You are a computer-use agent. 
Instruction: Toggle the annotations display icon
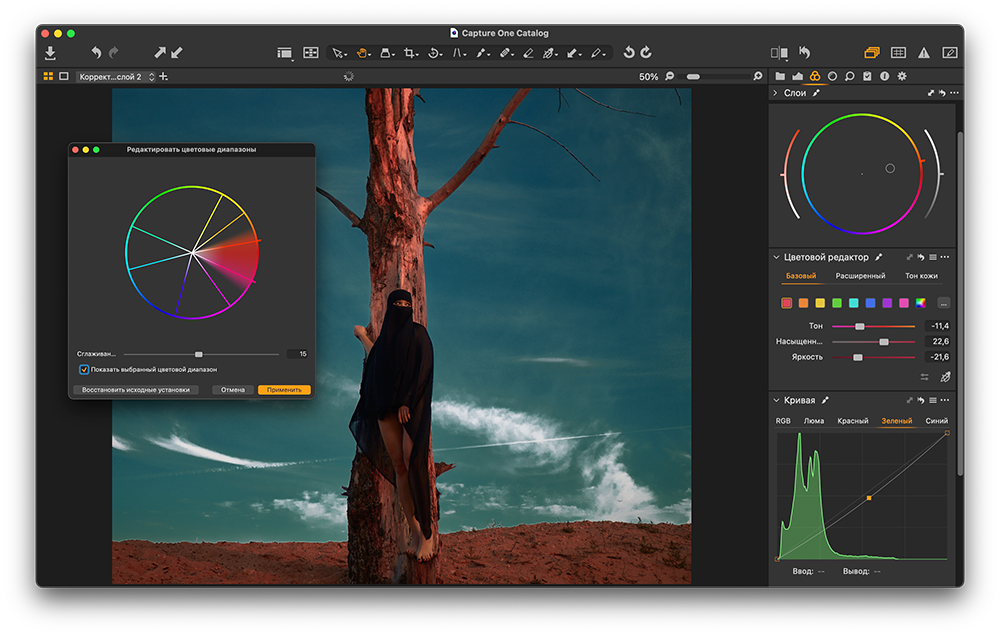click(x=950, y=53)
